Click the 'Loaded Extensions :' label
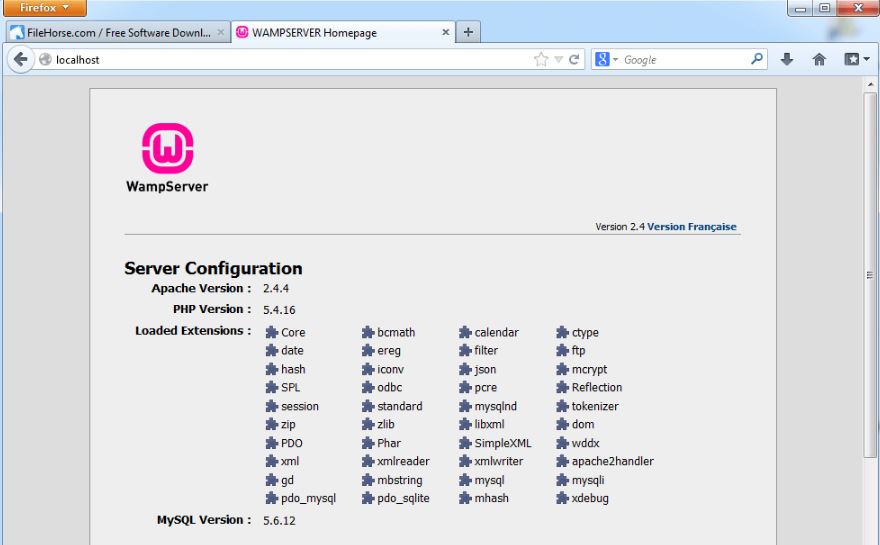Viewport: 880px width, 545px height. (x=193, y=331)
